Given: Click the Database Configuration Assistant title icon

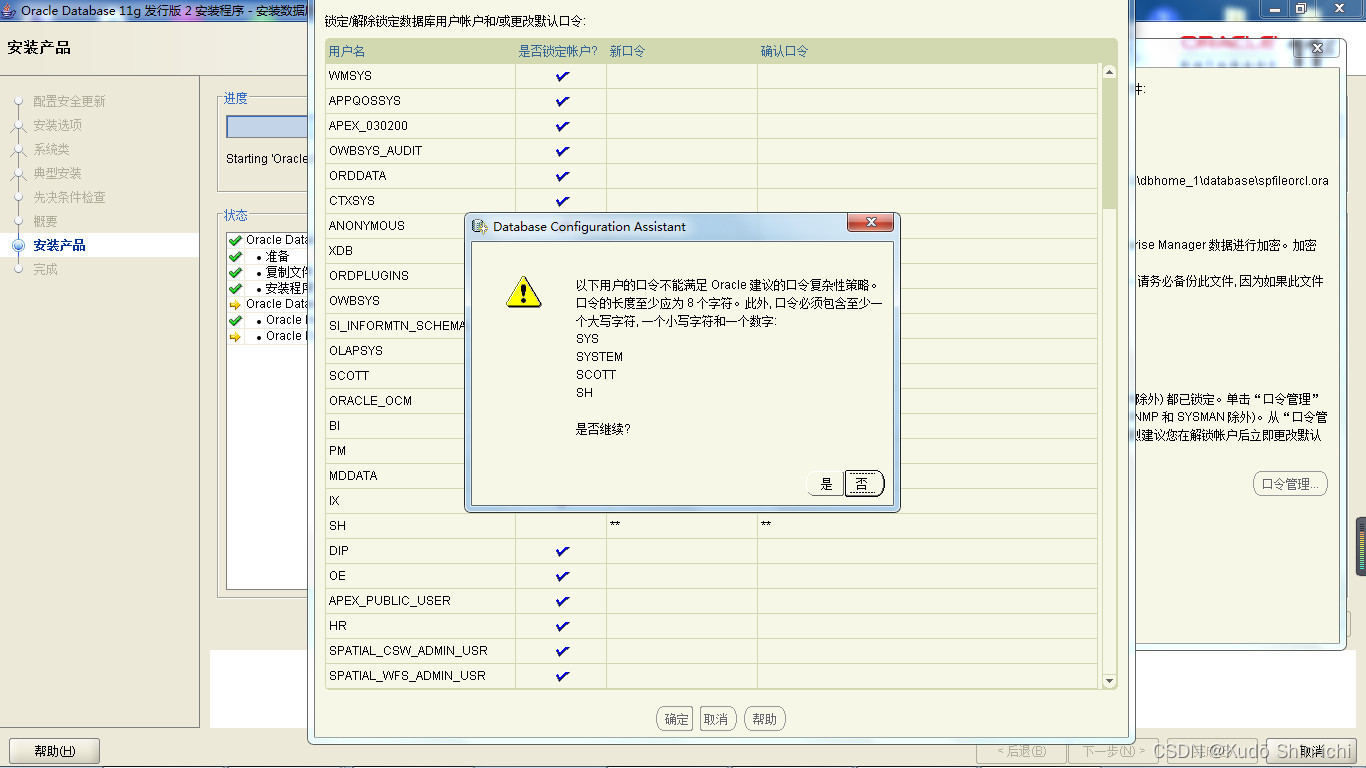Looking at the screenshot, I should 479,227.
